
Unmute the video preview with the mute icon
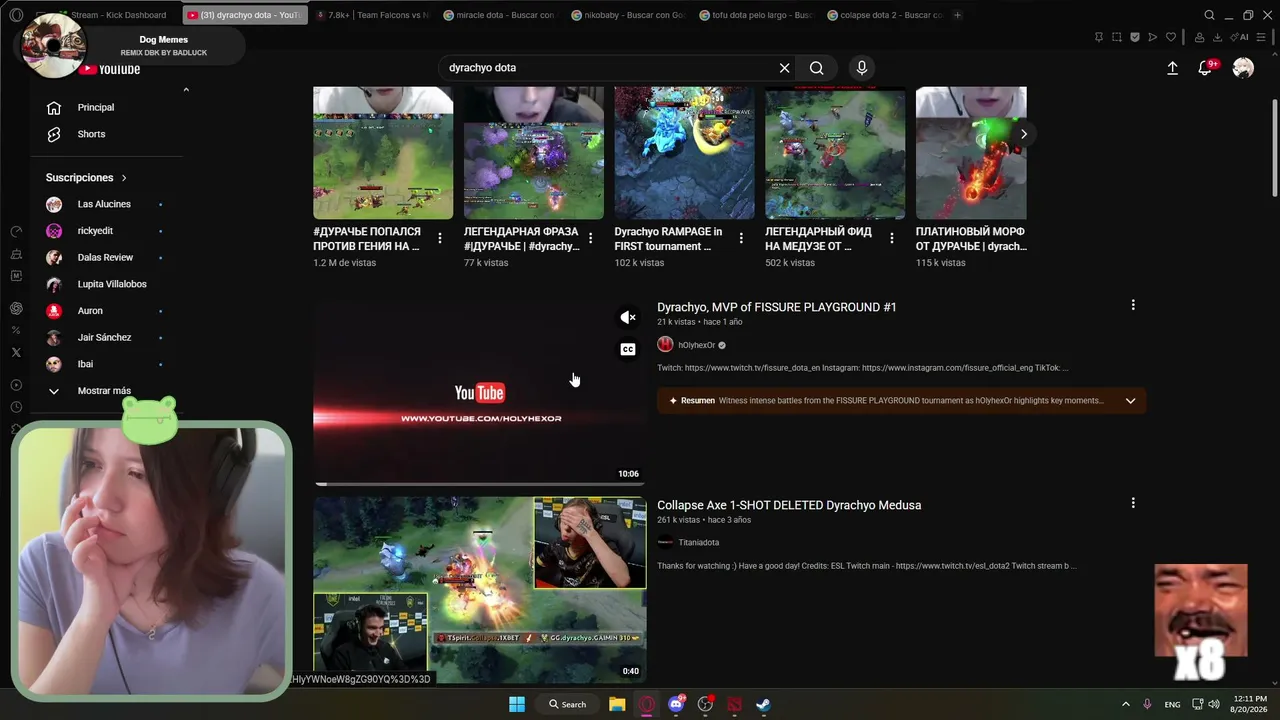[628, 318]
